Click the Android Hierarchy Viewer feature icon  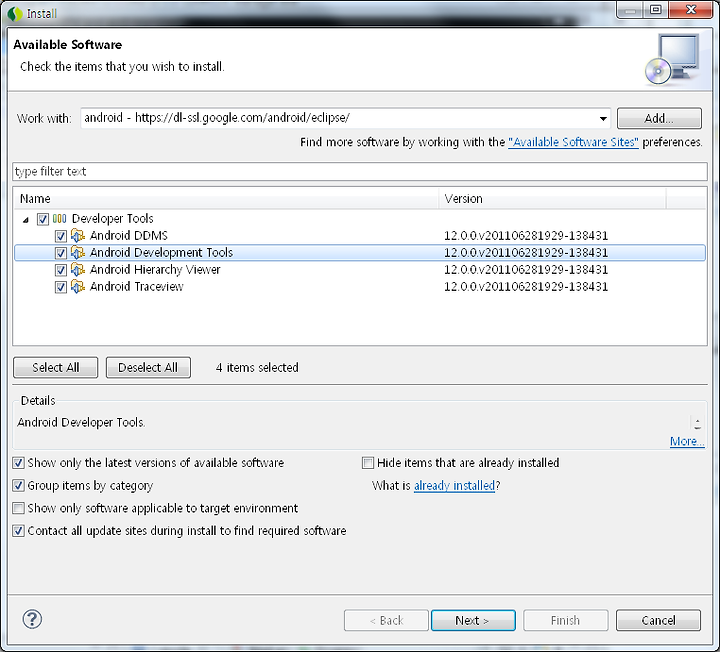[78, 270]
